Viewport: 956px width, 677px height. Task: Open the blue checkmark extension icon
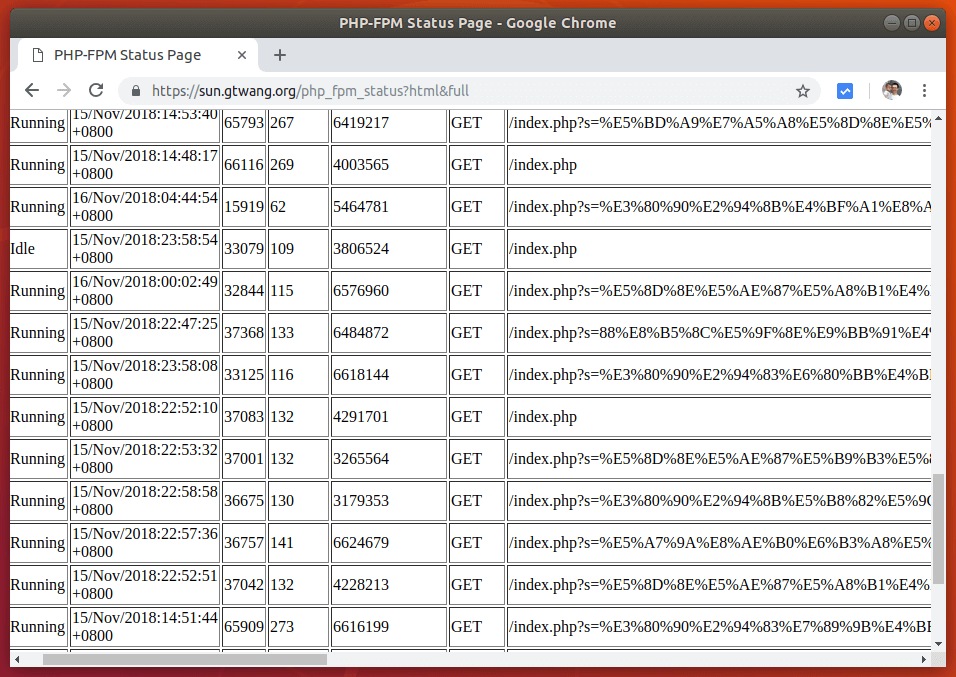(x=844, y=90)
